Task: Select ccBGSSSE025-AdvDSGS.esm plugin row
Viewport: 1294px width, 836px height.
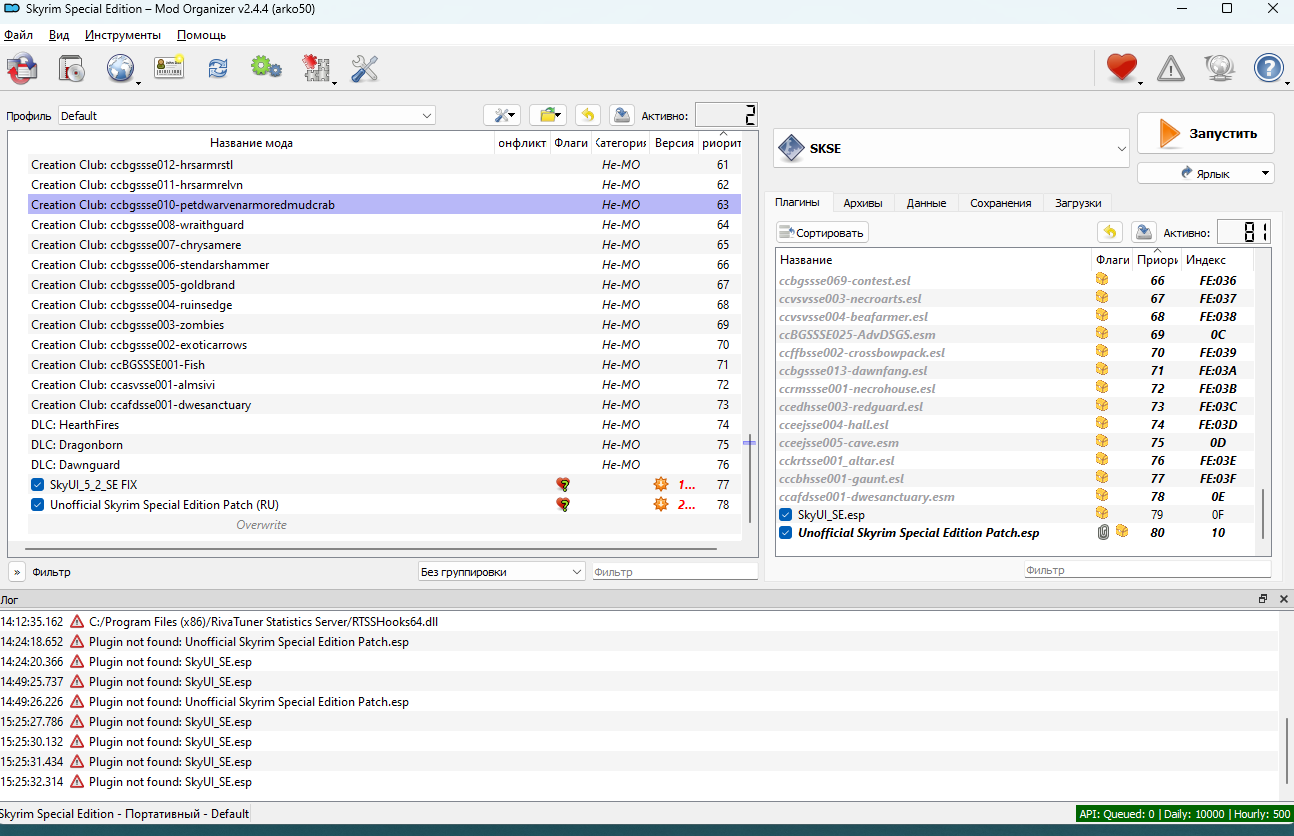Action: pos(1017,335)
